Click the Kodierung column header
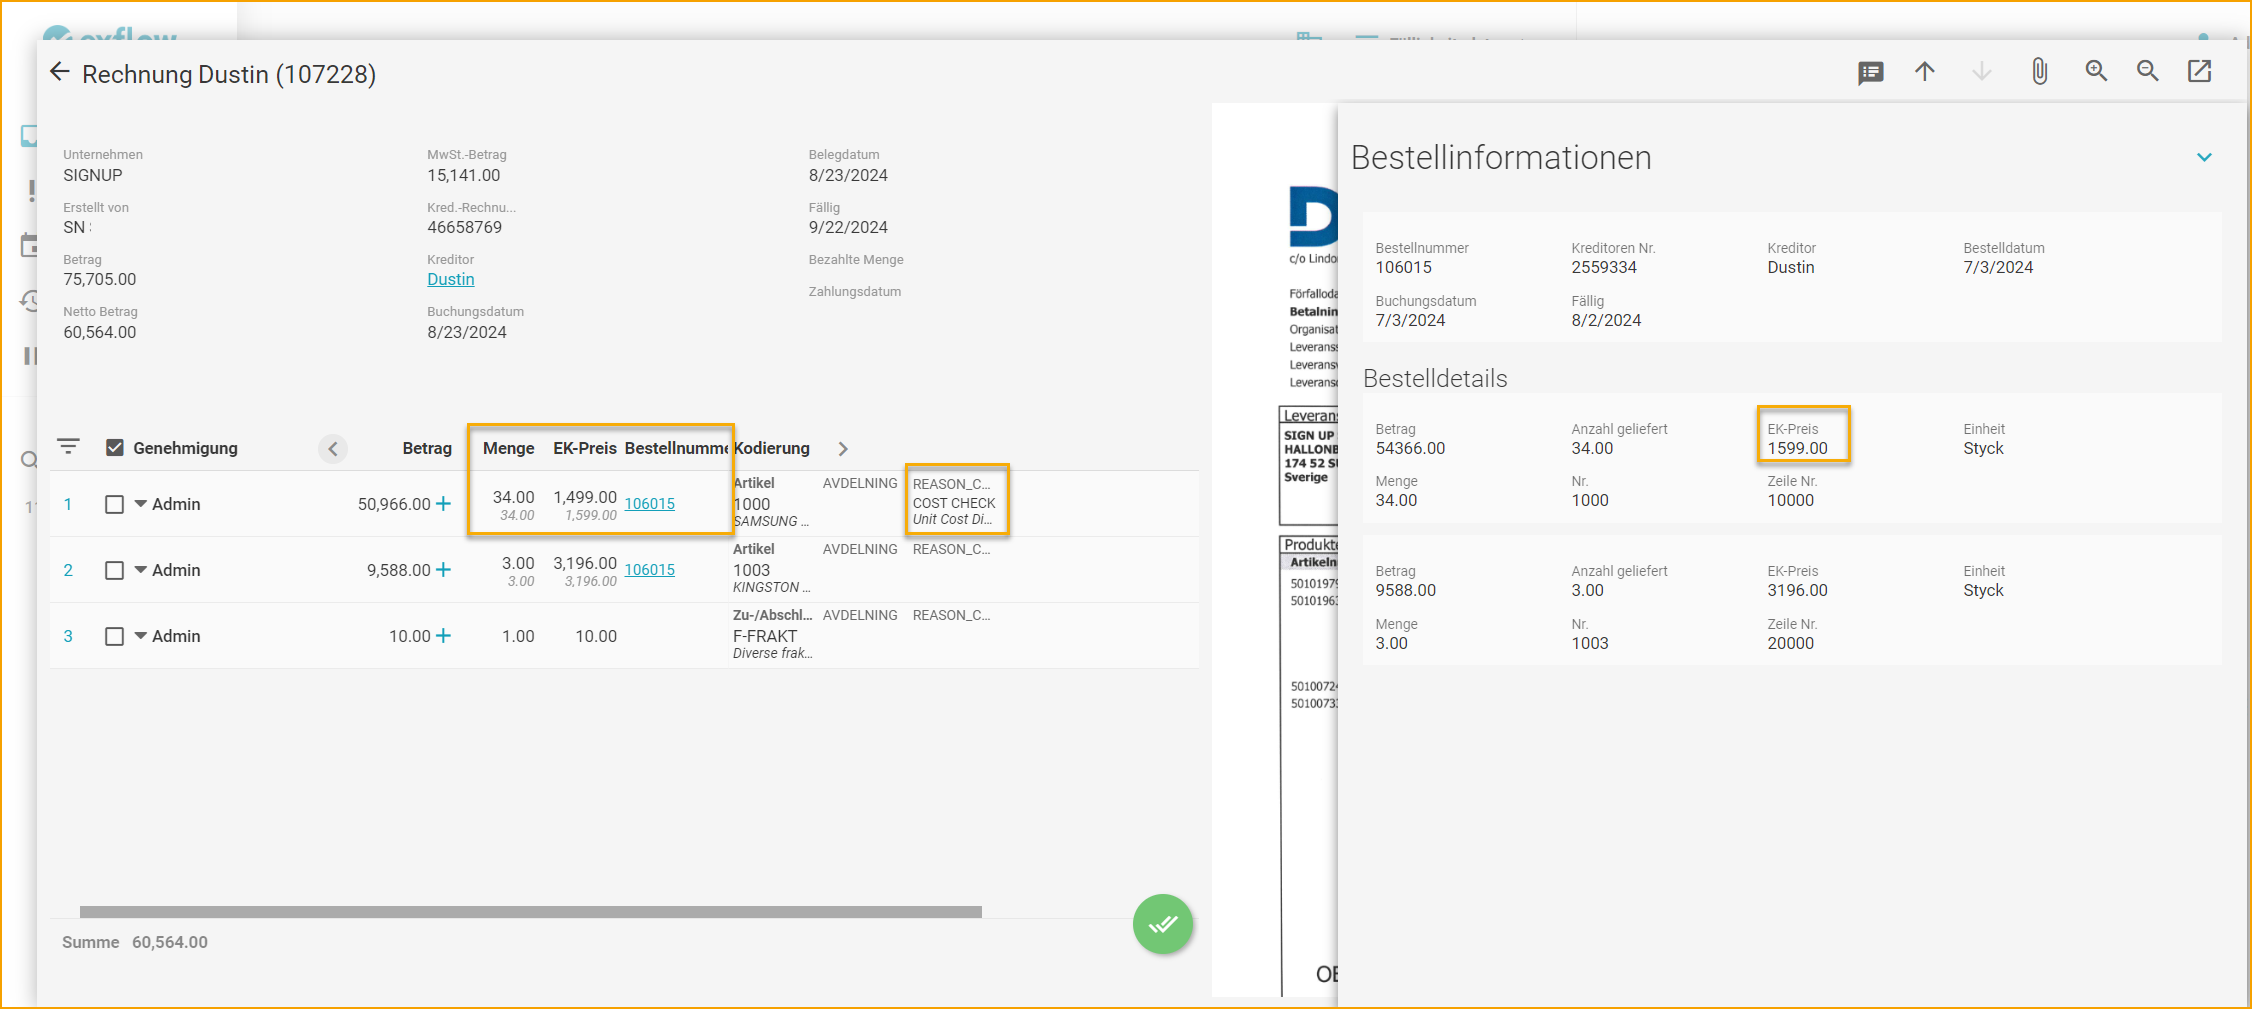Screen dimensions: 2252x1009 tap(771, 448)
